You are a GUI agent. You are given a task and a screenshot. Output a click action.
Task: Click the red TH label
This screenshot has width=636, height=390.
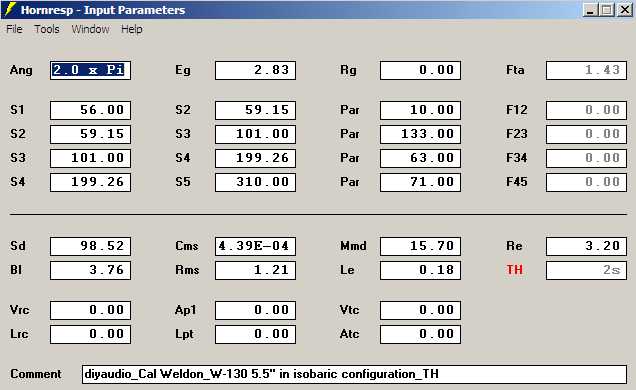(514, 270)
